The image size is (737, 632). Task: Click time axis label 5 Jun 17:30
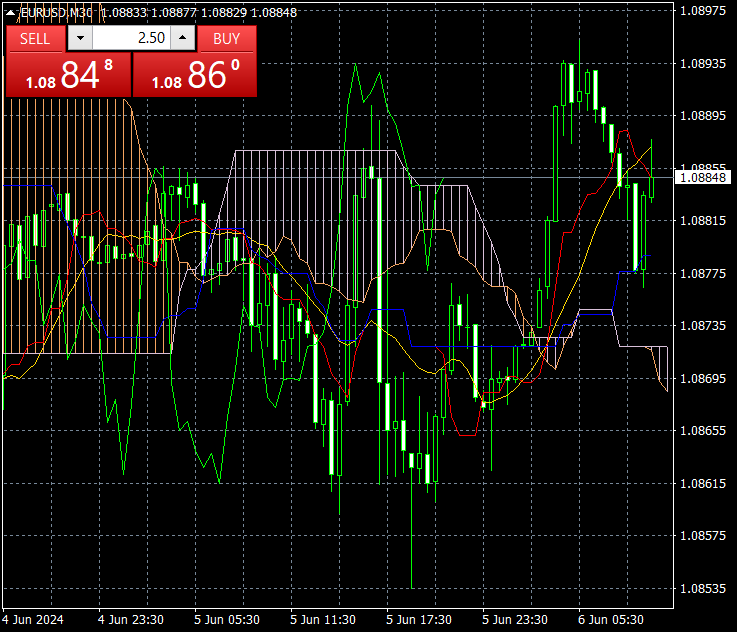click(x=419, y=620)
